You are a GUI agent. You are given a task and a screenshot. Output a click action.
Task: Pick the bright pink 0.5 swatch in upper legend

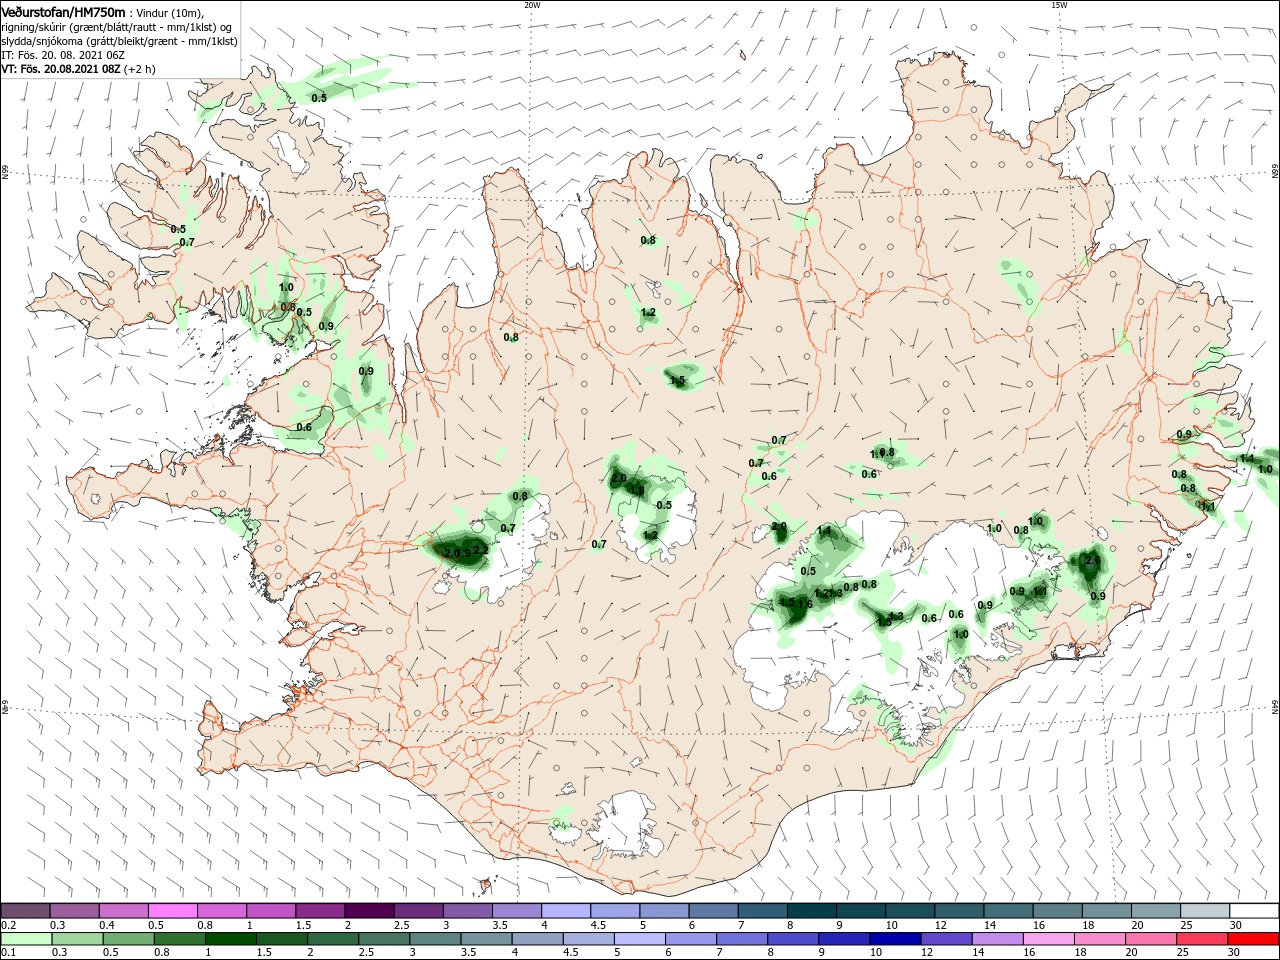172,911
